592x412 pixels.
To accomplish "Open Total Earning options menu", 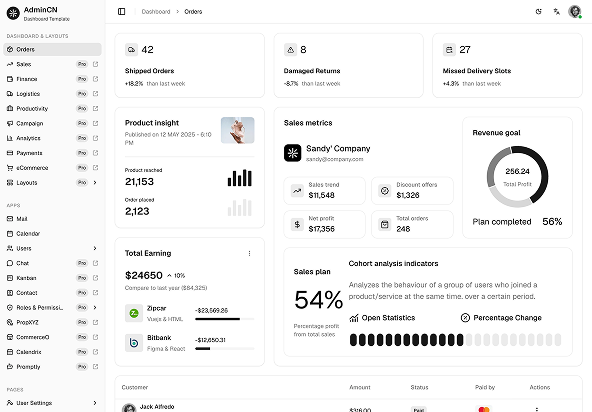I will (x=249, y=253).
